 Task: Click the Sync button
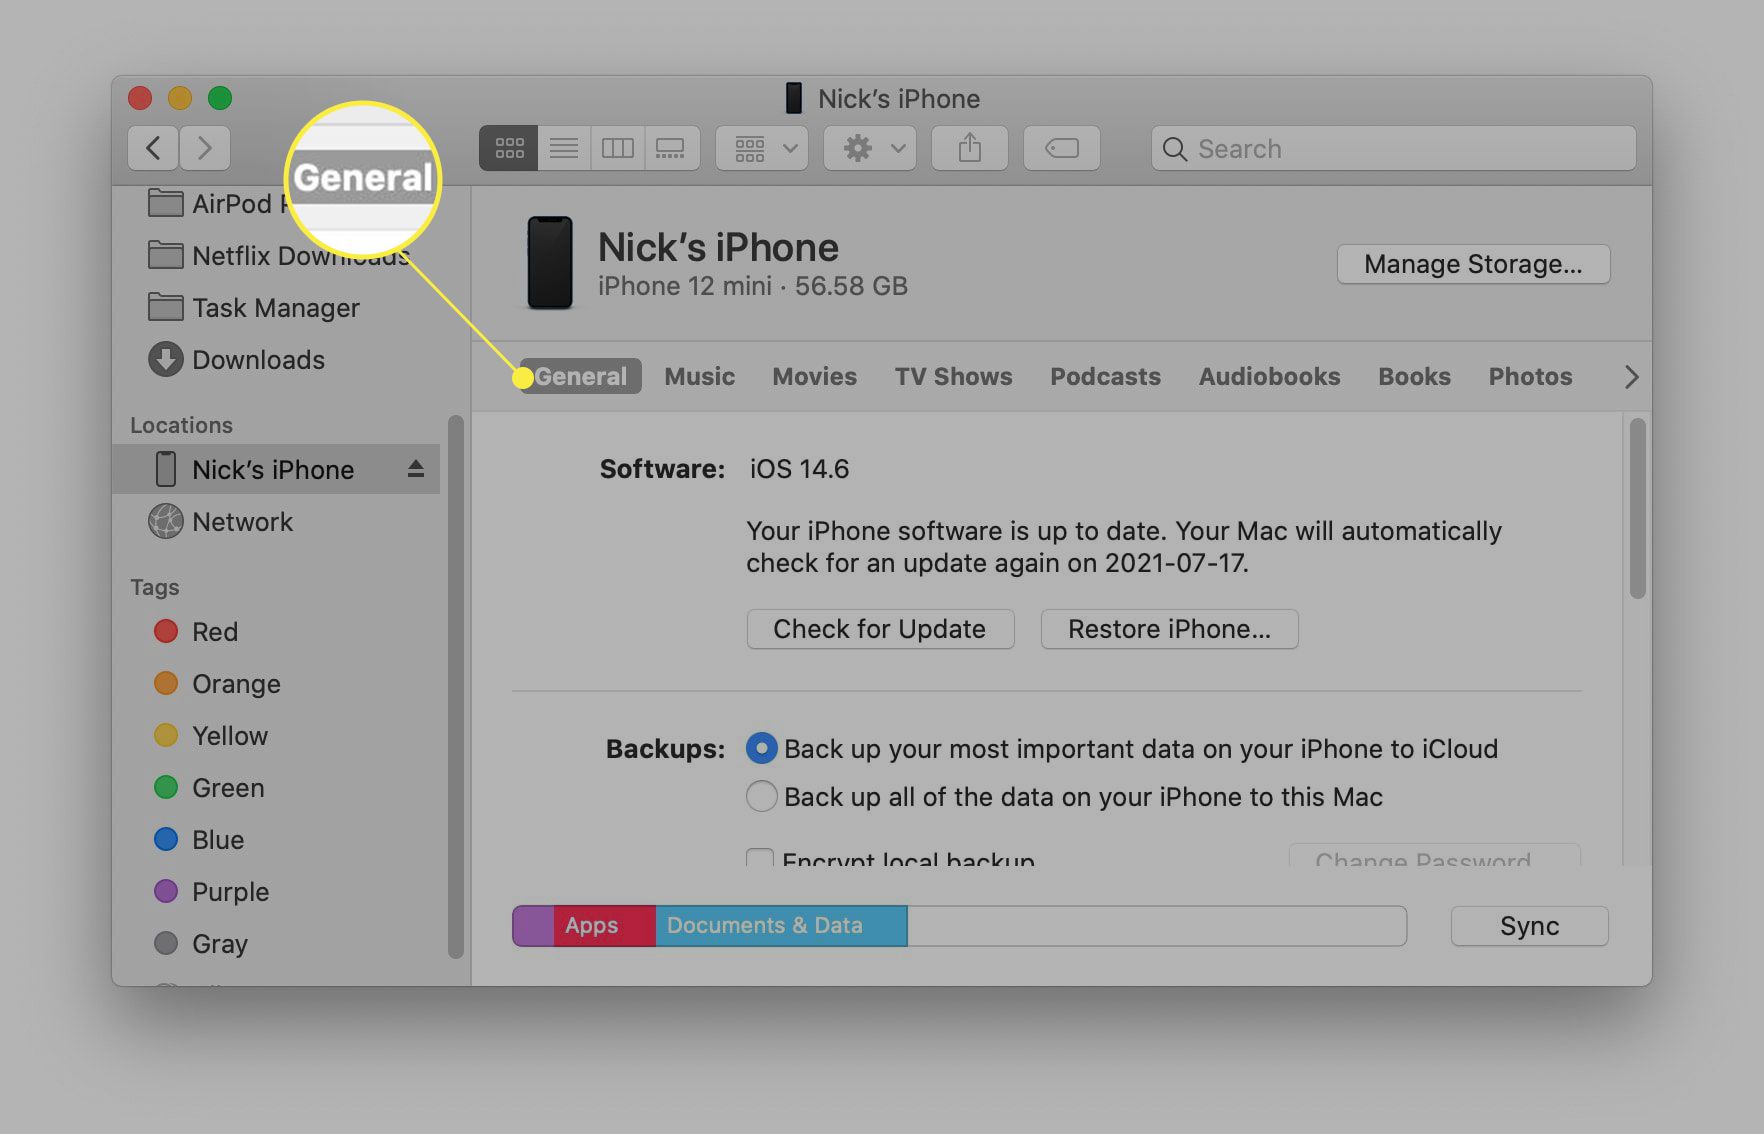tap(1529, 926)
